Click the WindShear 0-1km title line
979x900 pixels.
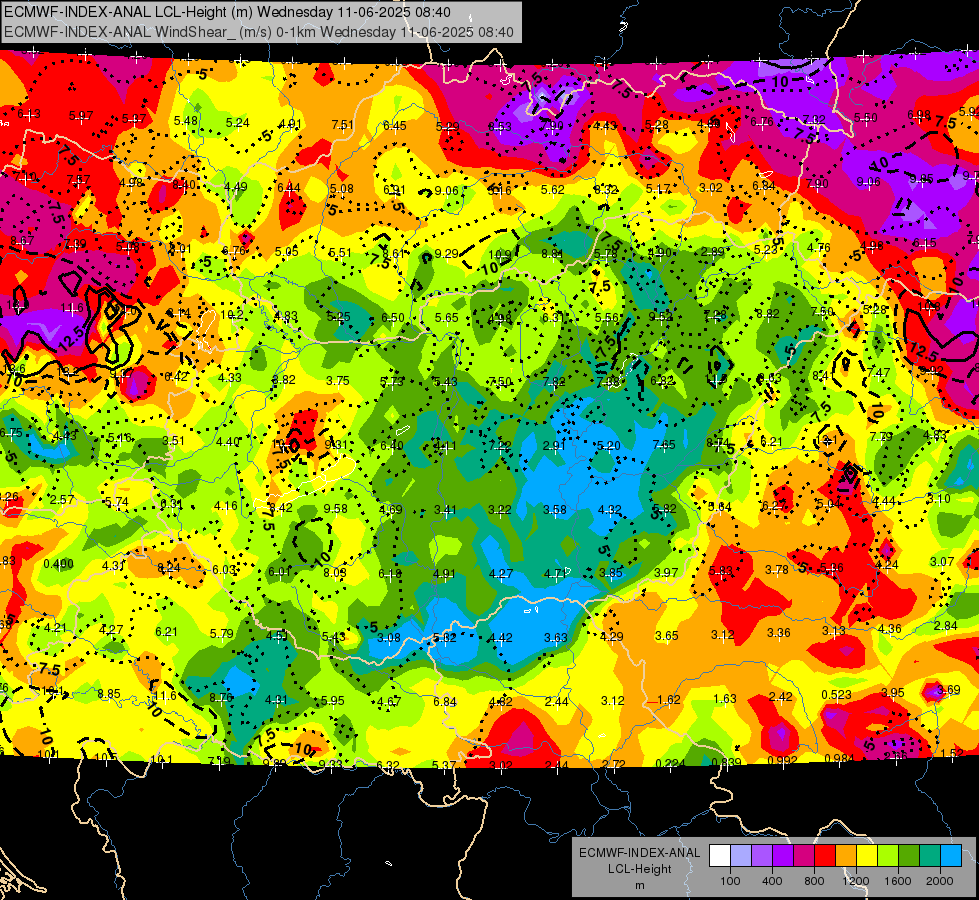click(258, 32)
